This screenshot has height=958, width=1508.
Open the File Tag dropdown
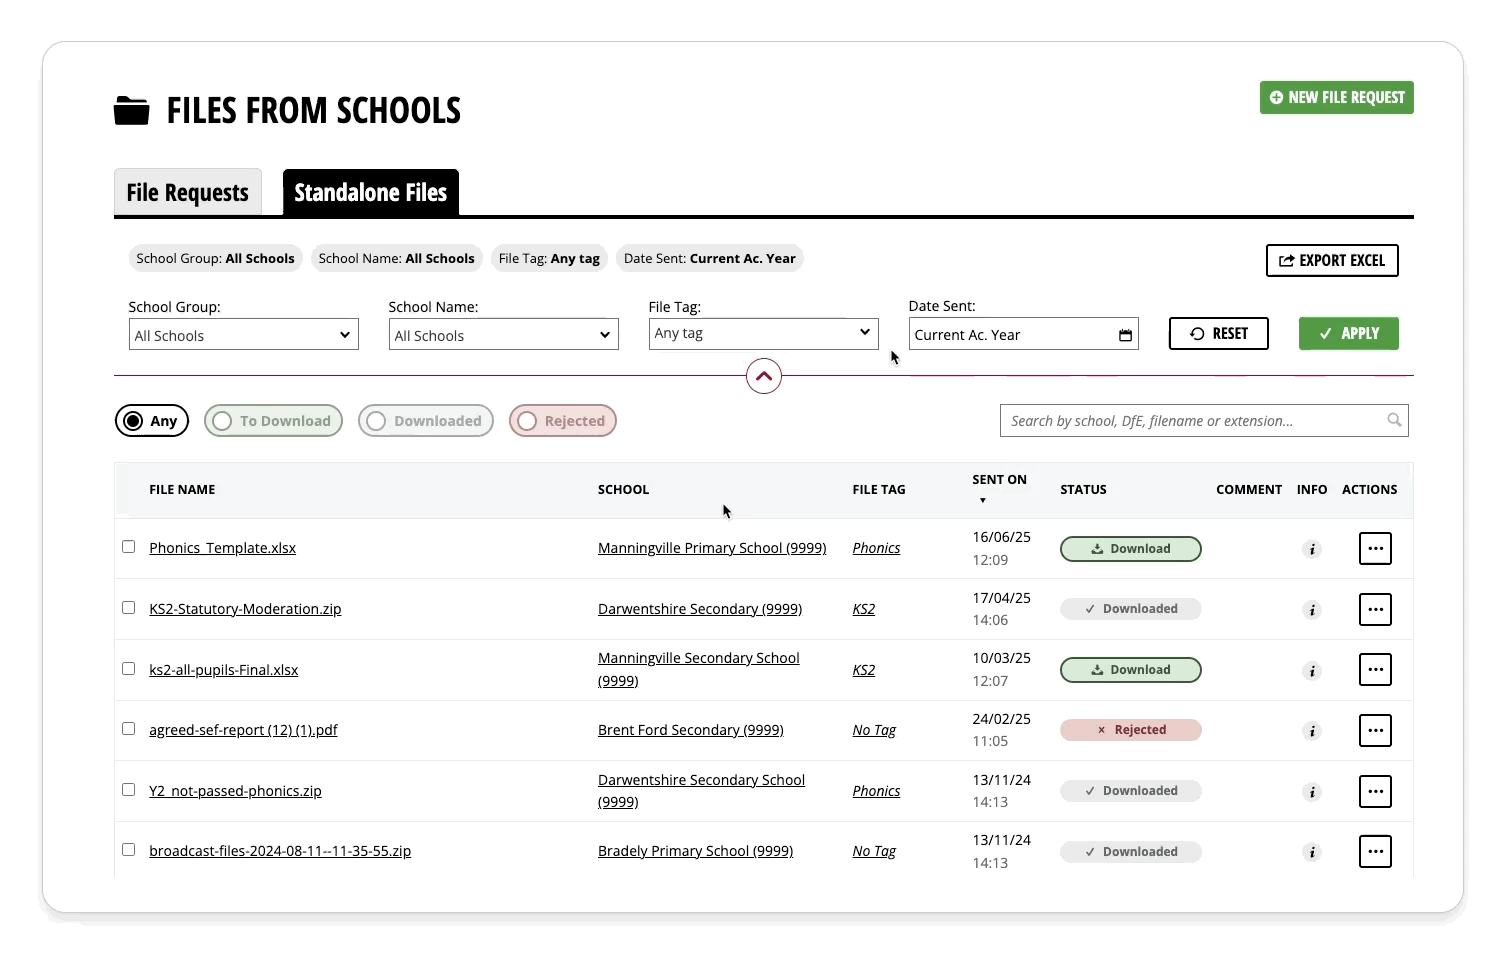coord(763,333)
